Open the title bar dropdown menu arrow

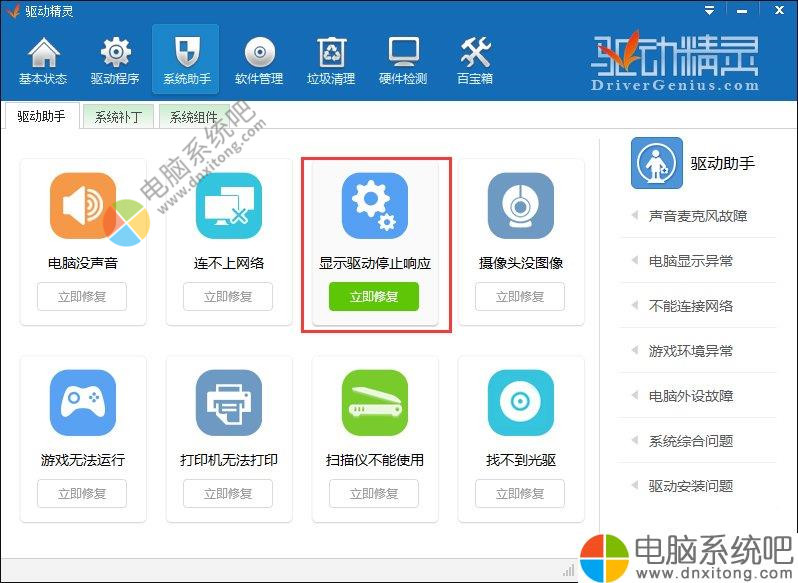tap(709, 11)
